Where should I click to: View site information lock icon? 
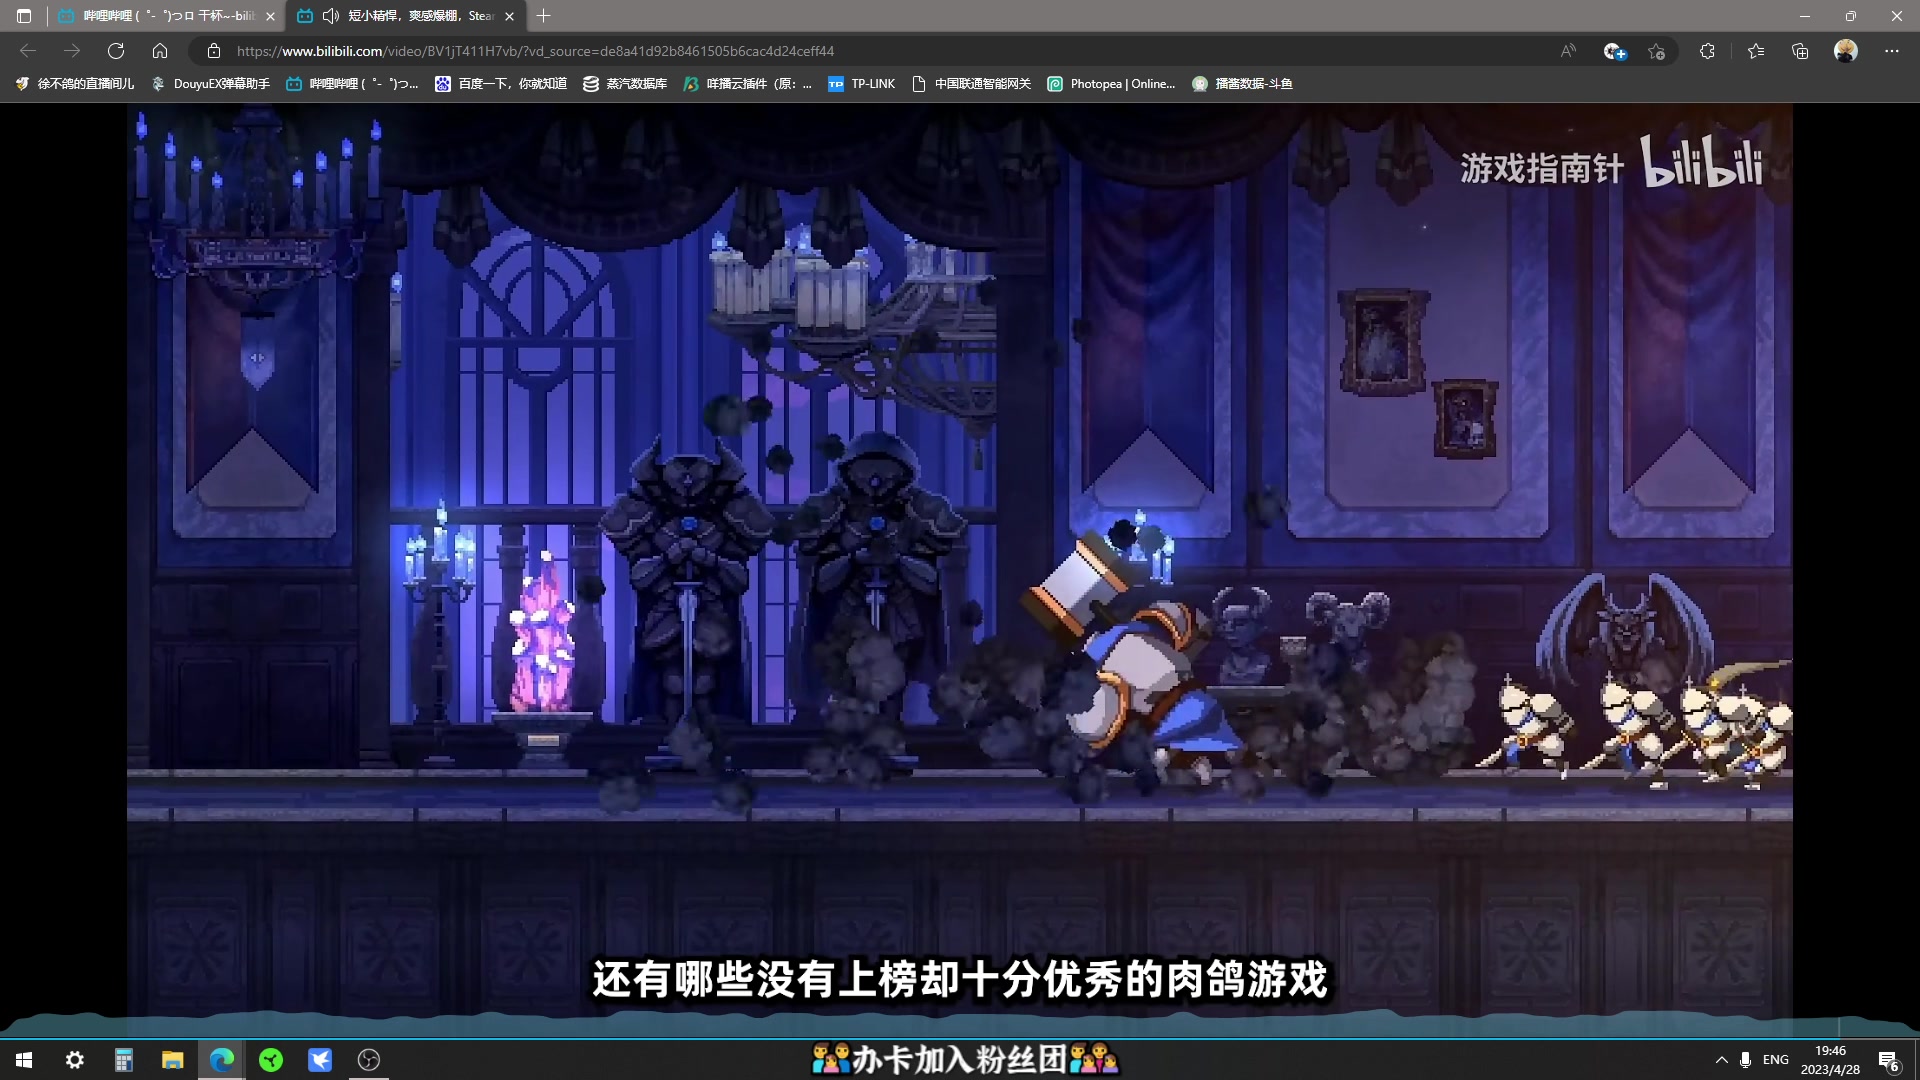(213, 51)
